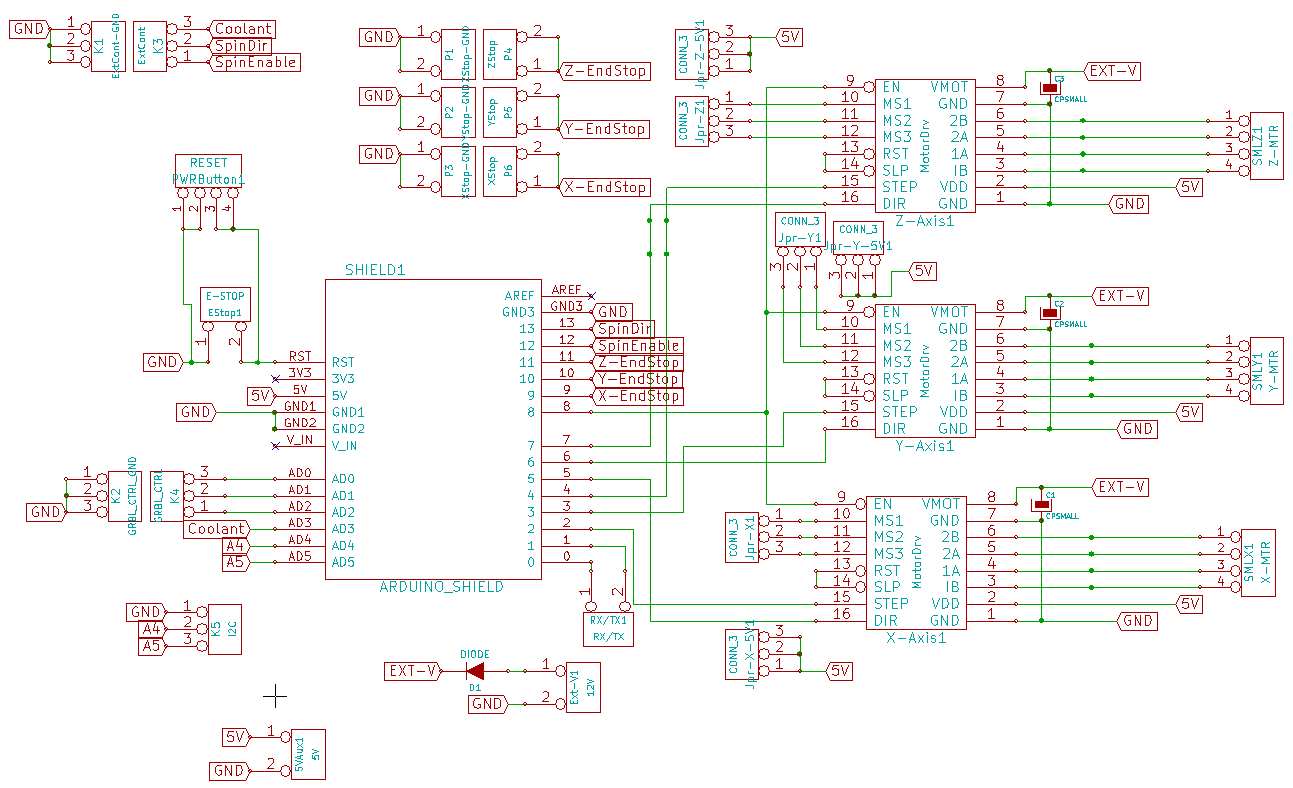Click the SHIELD1 reference label

[375, 270]
